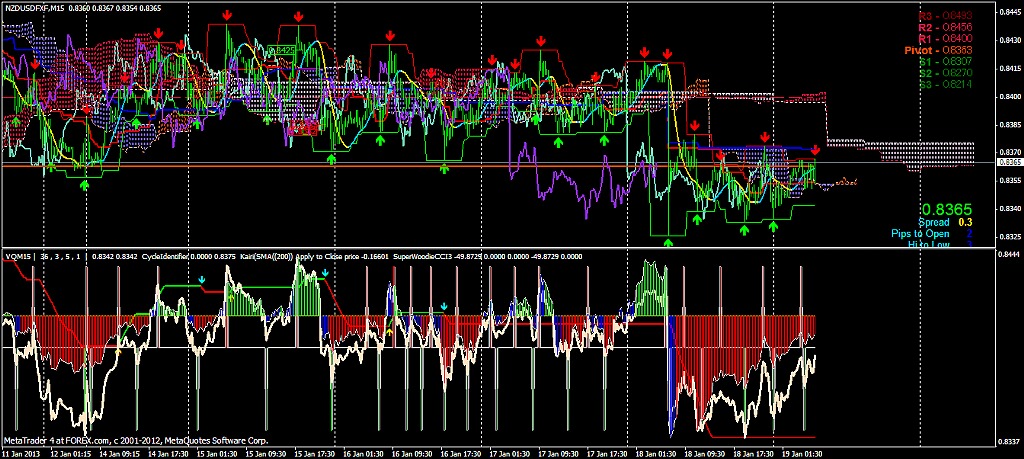
Task: Click the 0.8430 price axis label
Action: (1010, 40)
